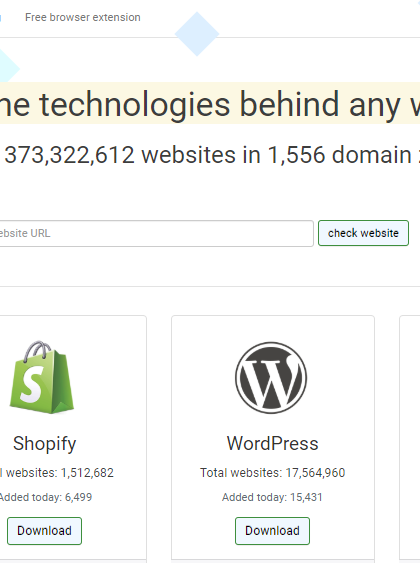Viewport: 420px width, 563px height.
Task: Open the Free browser extension link
Action: (83, 17)
